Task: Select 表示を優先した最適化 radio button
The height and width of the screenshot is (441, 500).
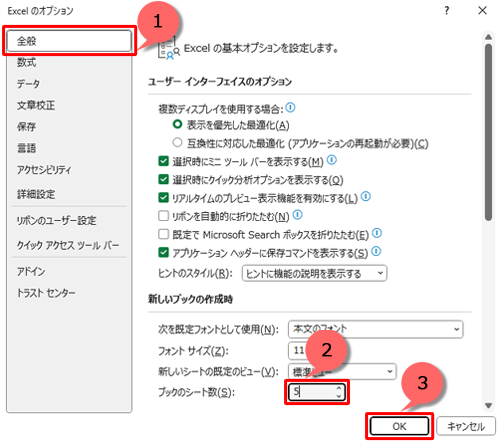Action: click(x=177, y=125)
